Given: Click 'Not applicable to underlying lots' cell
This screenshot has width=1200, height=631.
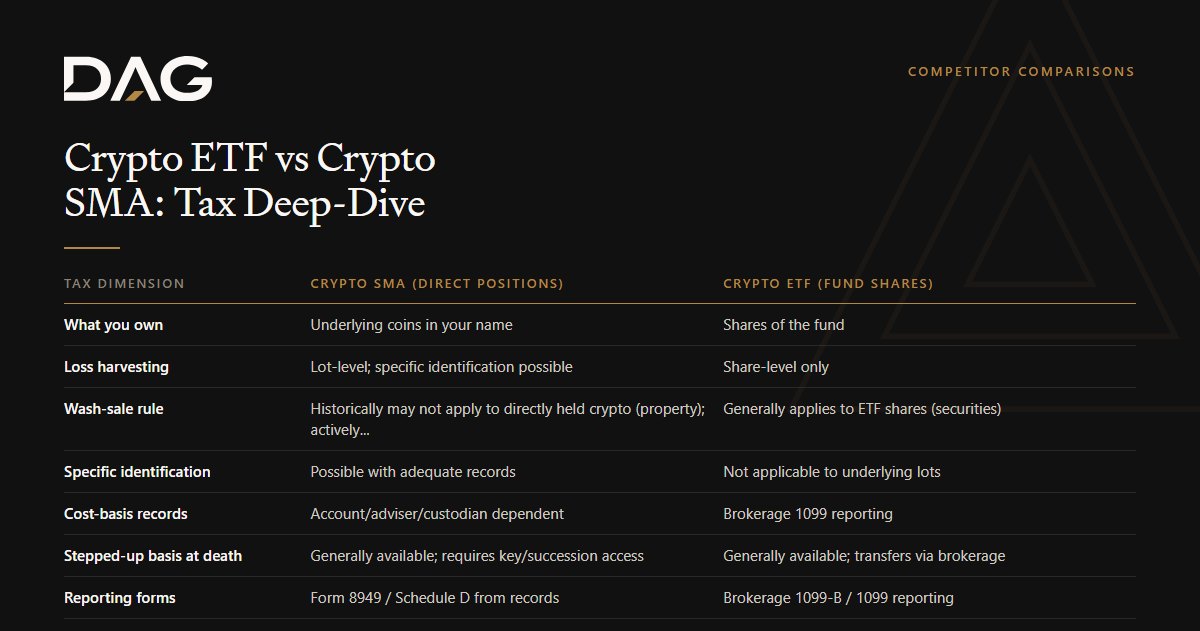Looking at the screenshot, I should 832,471.
